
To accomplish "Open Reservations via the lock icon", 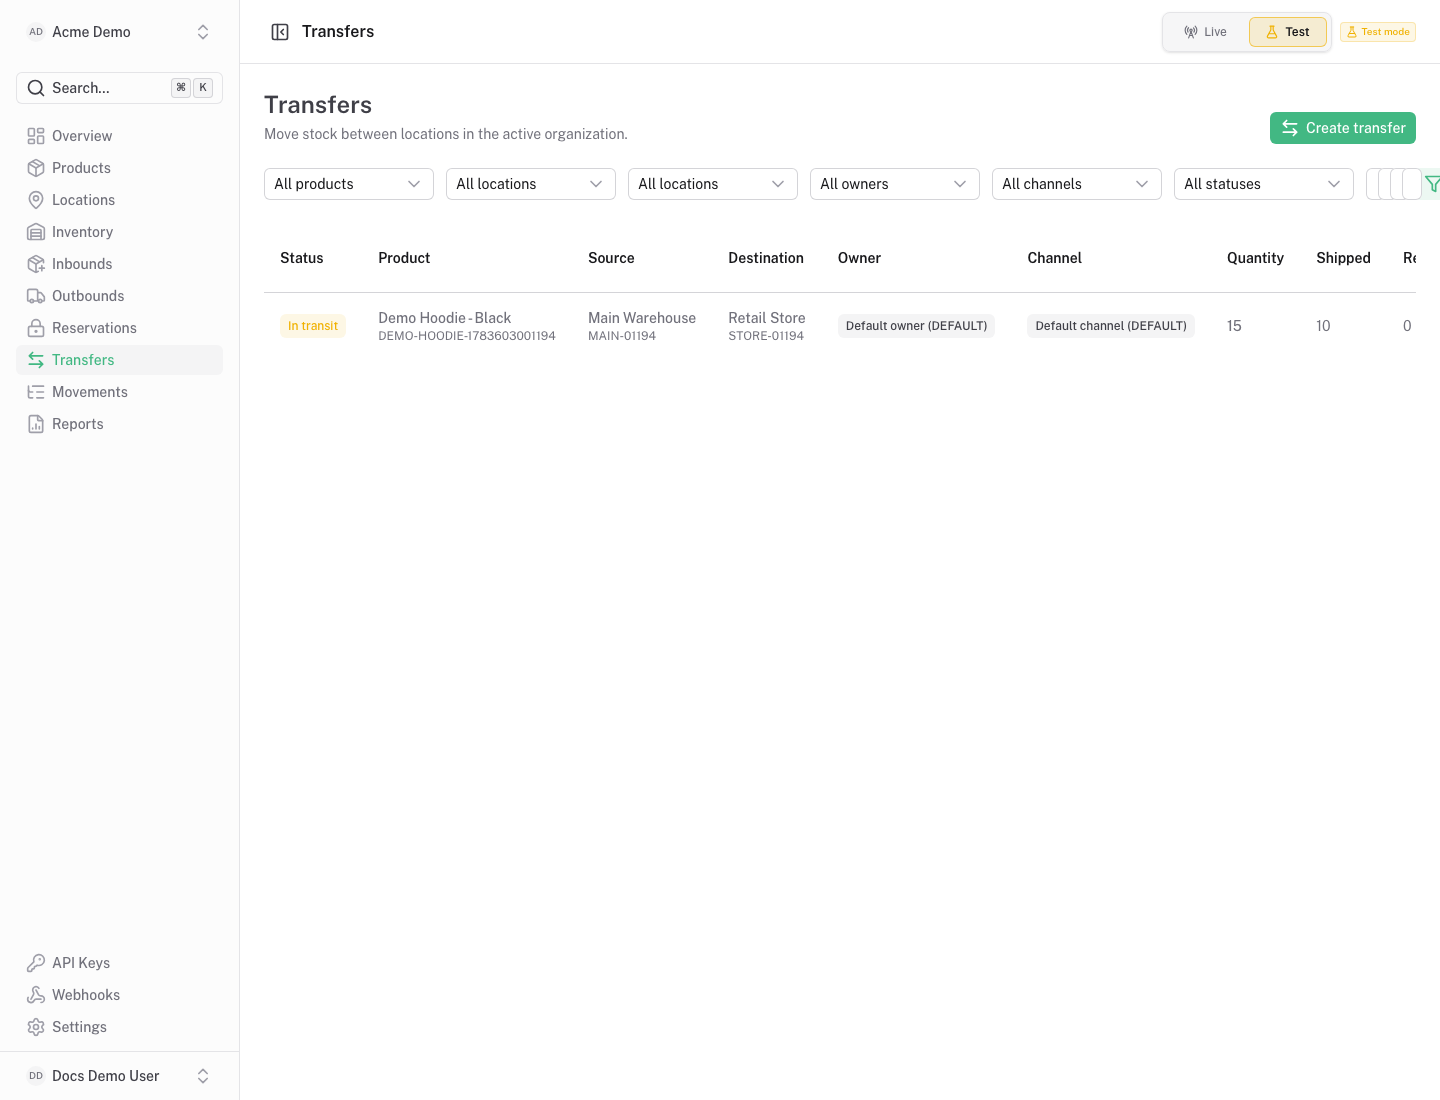I will [x=36, y=328].
